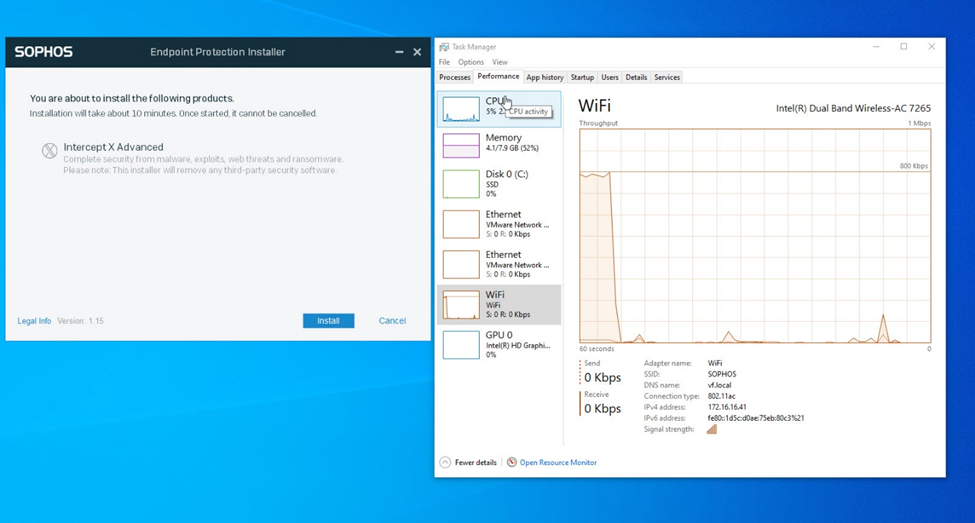Image resolution: width=975 pixels, height=523 pixels.
Task: Switch to the App history tab
Action: click(x=545, y=77)
